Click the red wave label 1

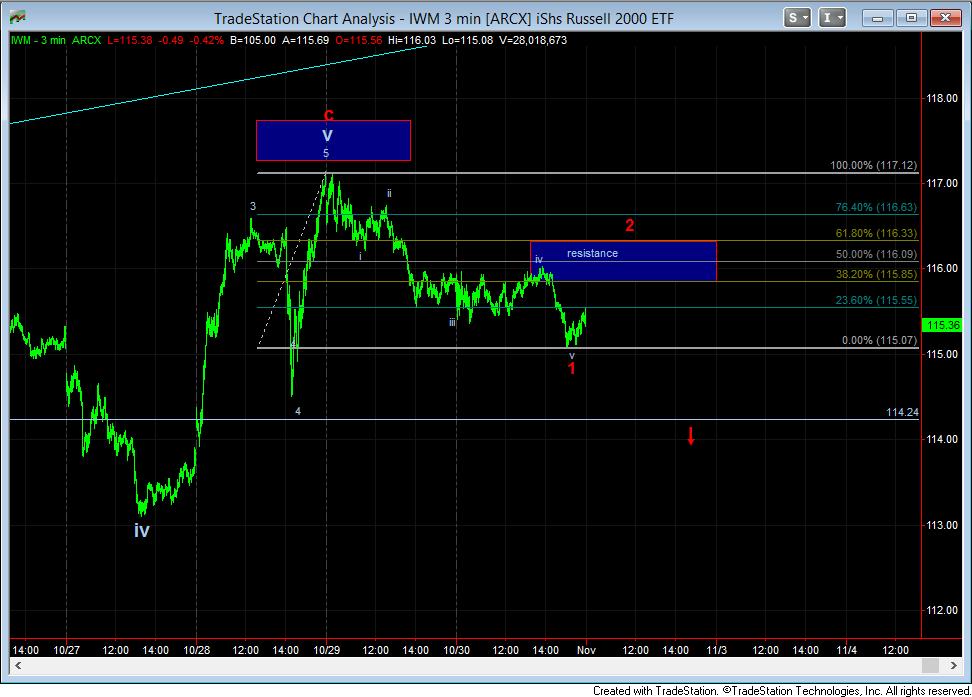coord(572,368)
